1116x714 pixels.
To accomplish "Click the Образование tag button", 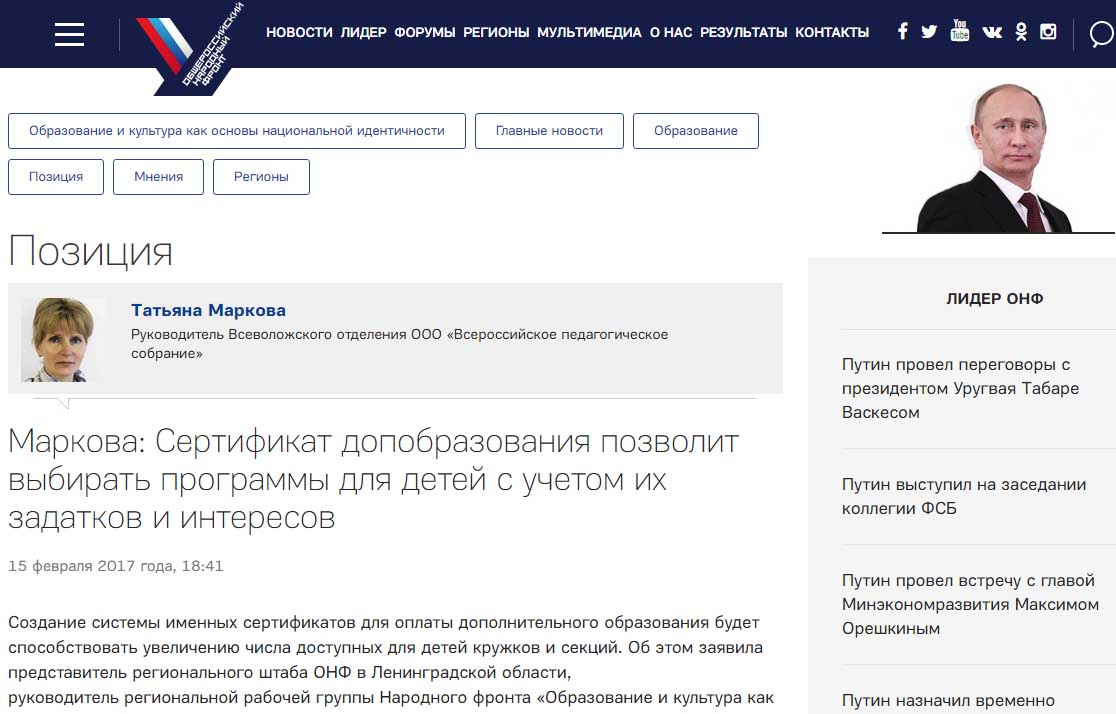I will [696, 131].
